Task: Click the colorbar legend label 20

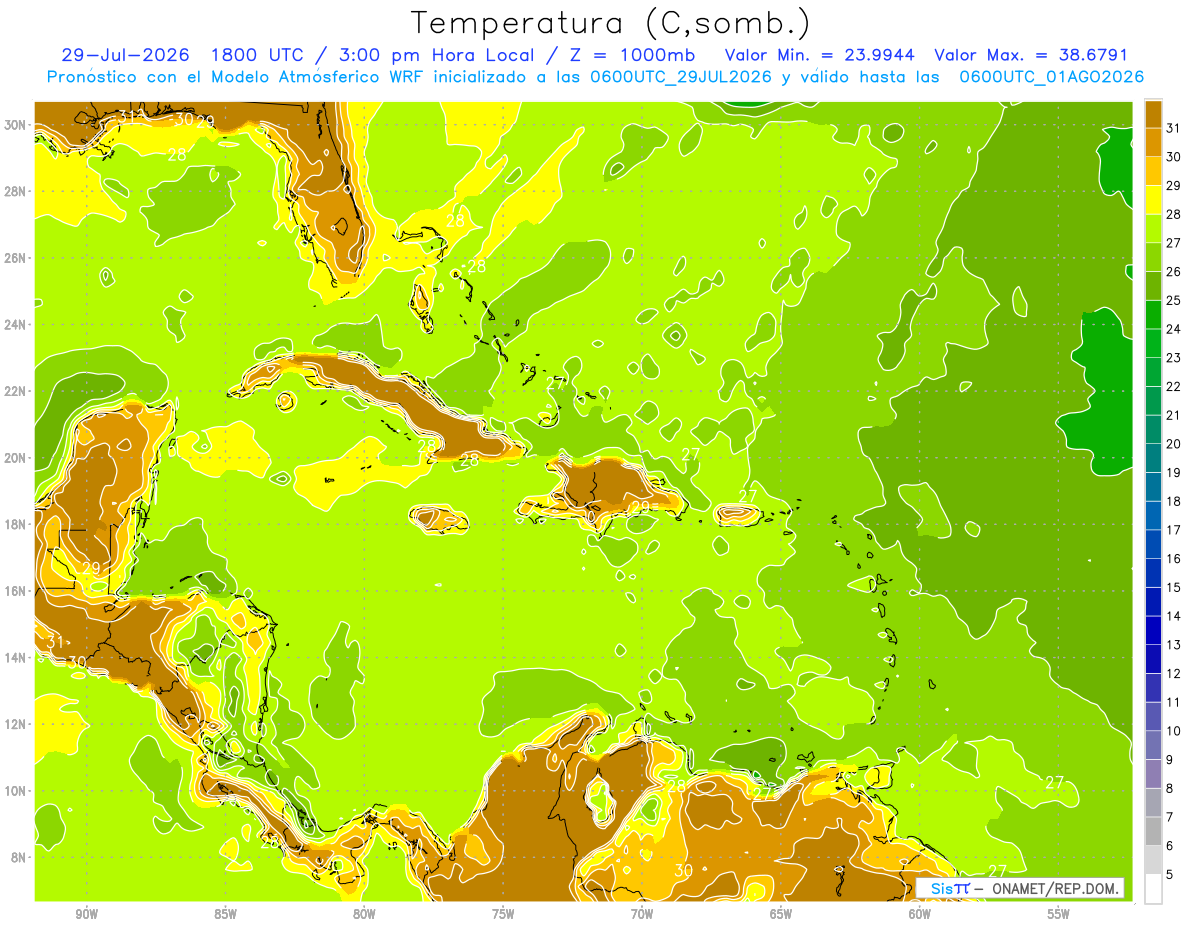Action: [x=1174, y=444]
